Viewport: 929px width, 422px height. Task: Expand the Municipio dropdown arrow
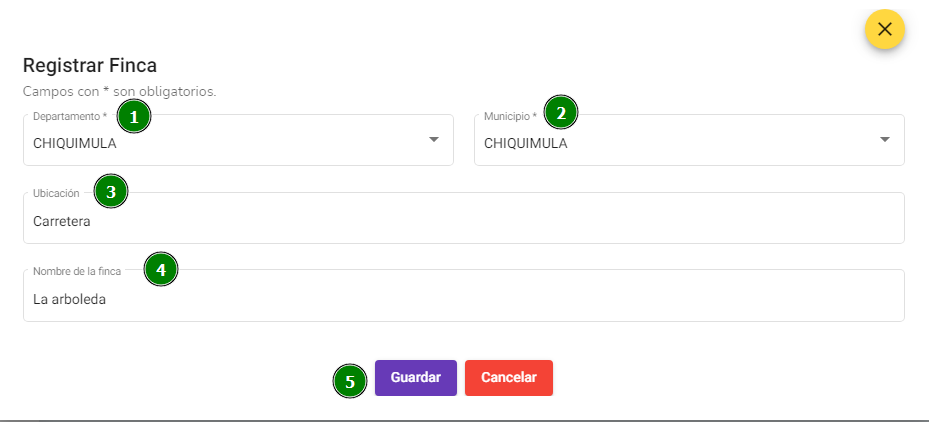coord(885,140)
